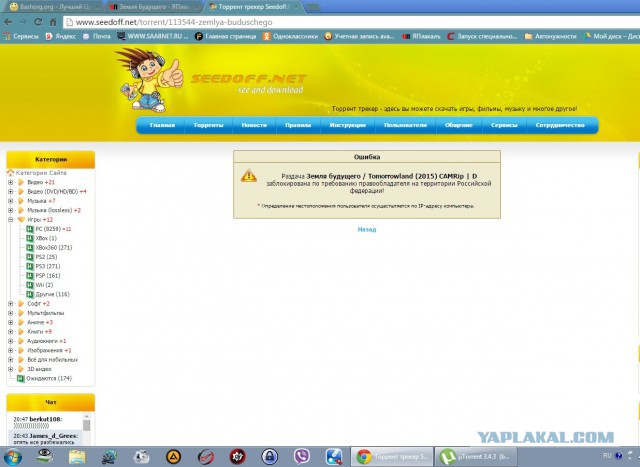
Task: Click the Назад link
Action: [367, 229]
